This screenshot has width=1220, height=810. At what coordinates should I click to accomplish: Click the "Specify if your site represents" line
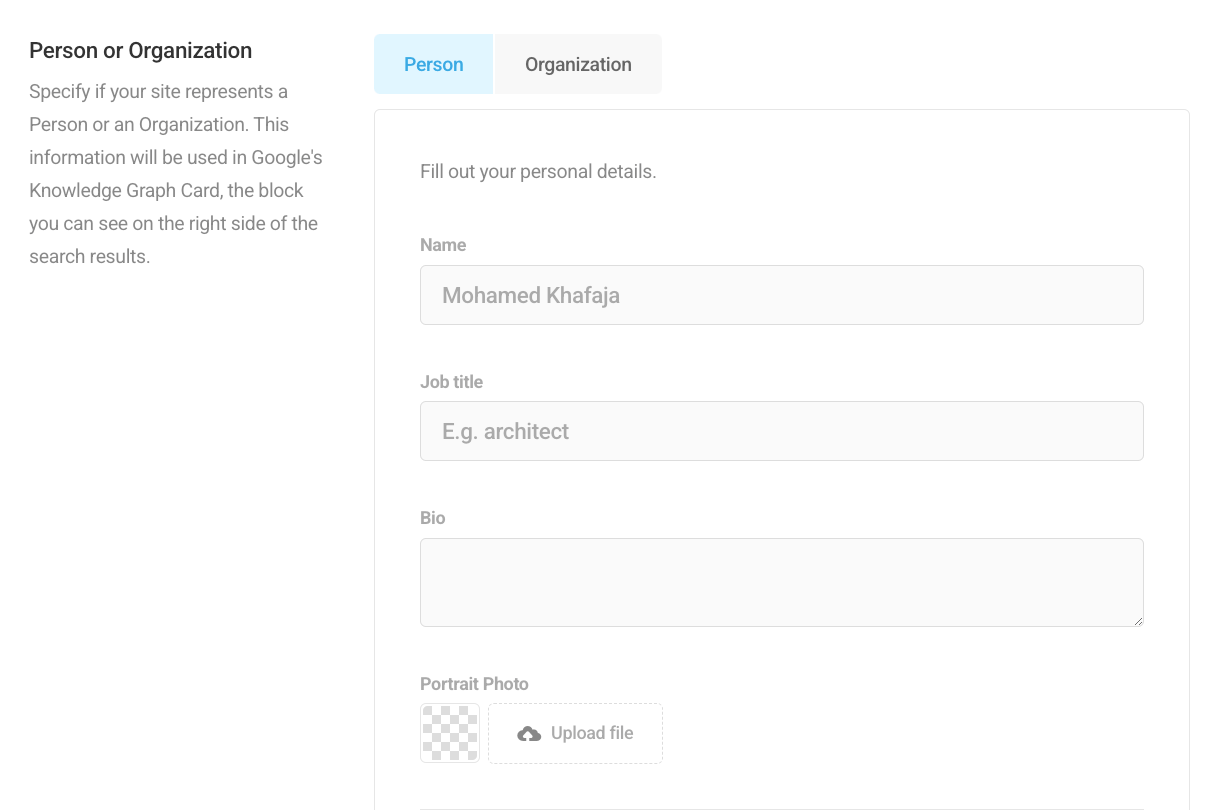(x=158, y=92)
